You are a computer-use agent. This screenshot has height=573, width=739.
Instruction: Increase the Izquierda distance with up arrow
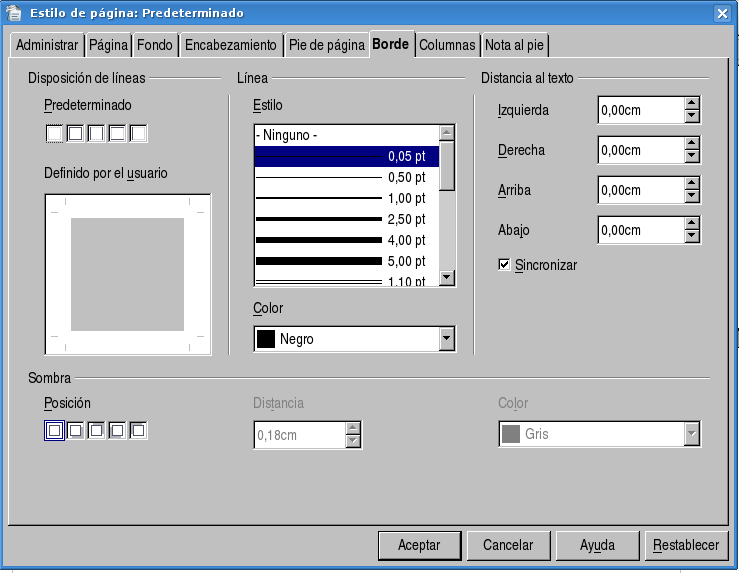[692, 103]
